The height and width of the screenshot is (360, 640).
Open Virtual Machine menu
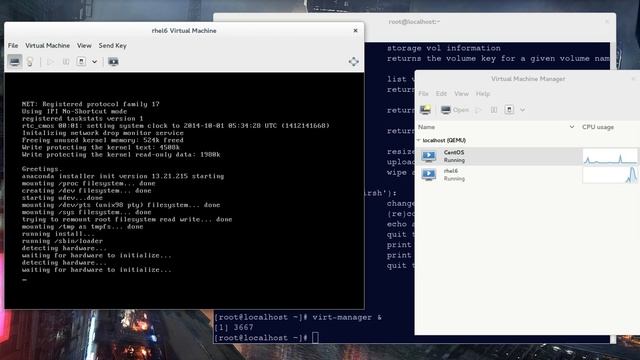point(47,45)
